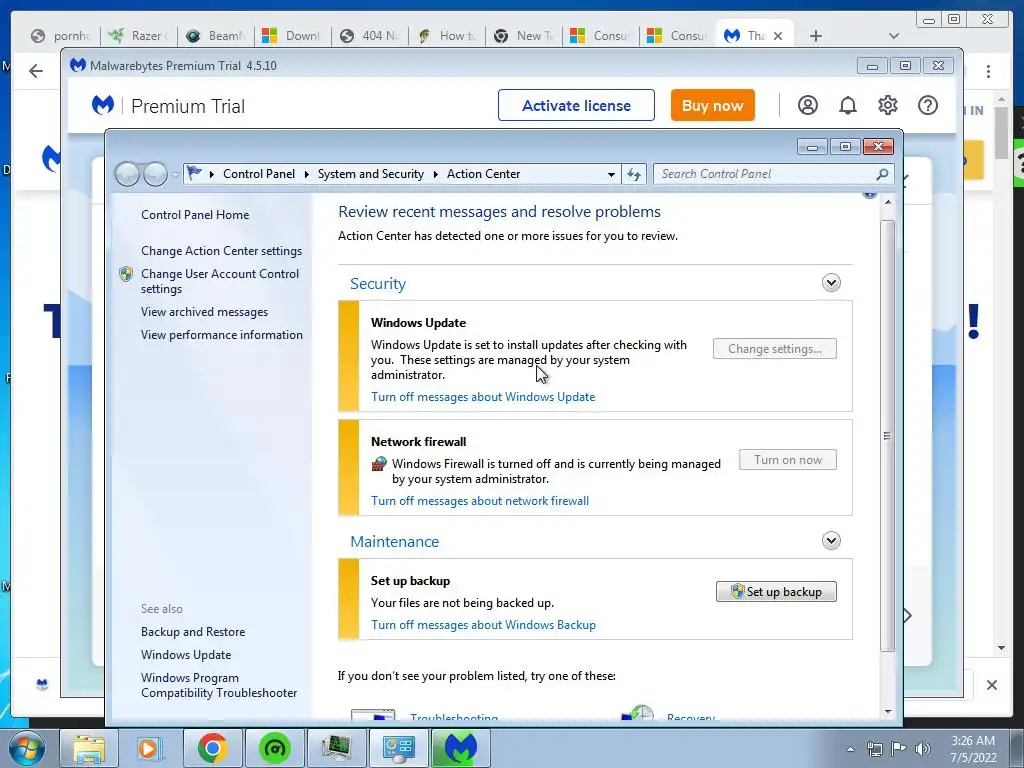Image resolution: width=1024 pixels, height=768 pixels.
Task: Open Windows Update under See also
Action: 186,655
